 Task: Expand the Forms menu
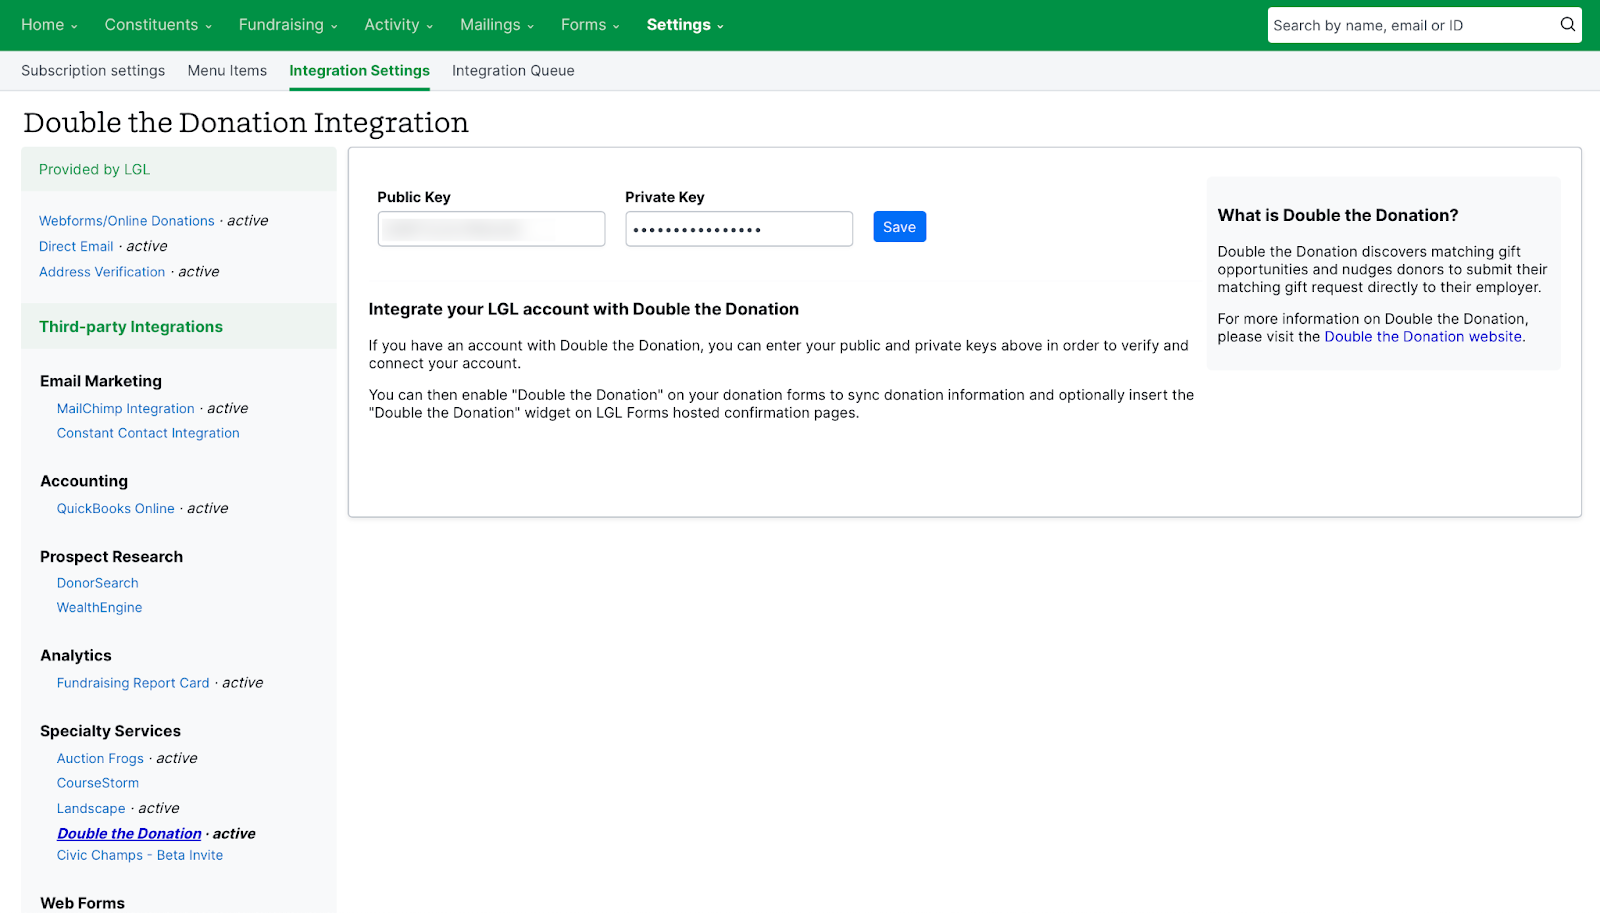coord(590,25)
